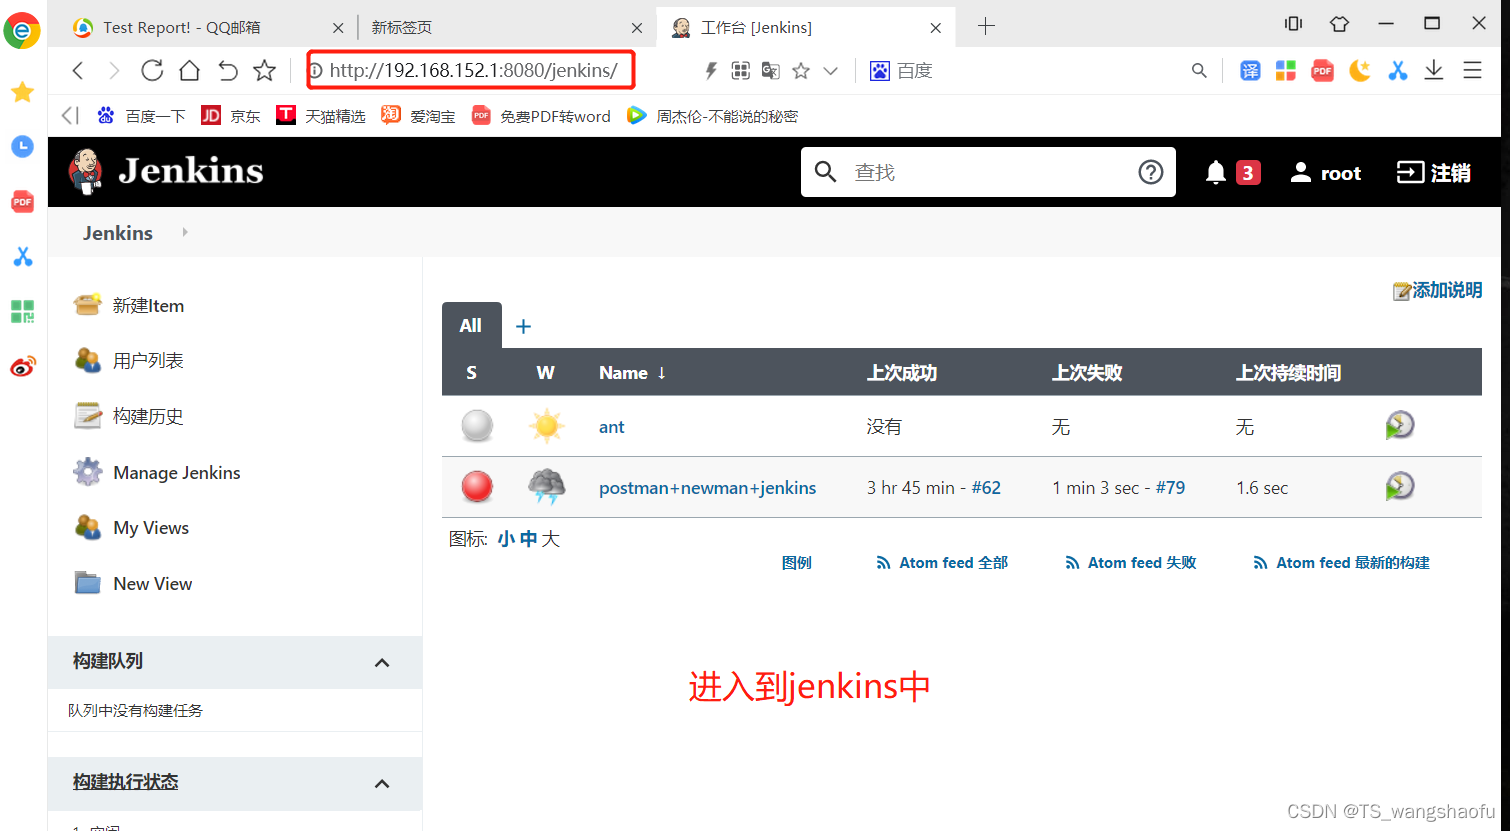This screenshot has height=831, width=1510.
Task: Bookmark page with toolbar star icon
Action: 264,70
